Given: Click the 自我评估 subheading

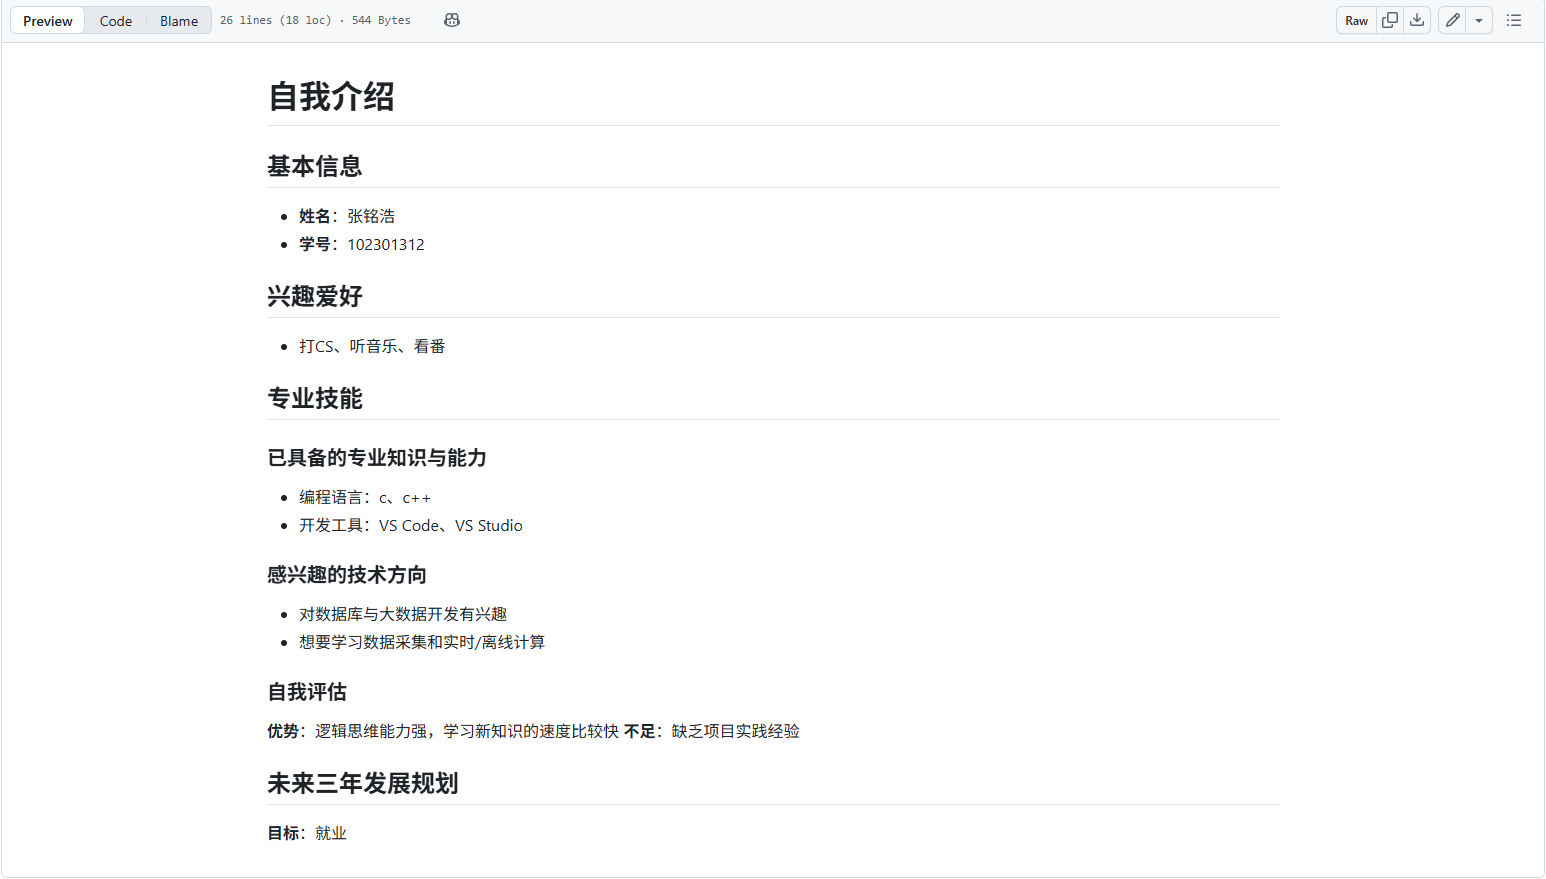Looking at the screenshot, I should click(307, 692).
